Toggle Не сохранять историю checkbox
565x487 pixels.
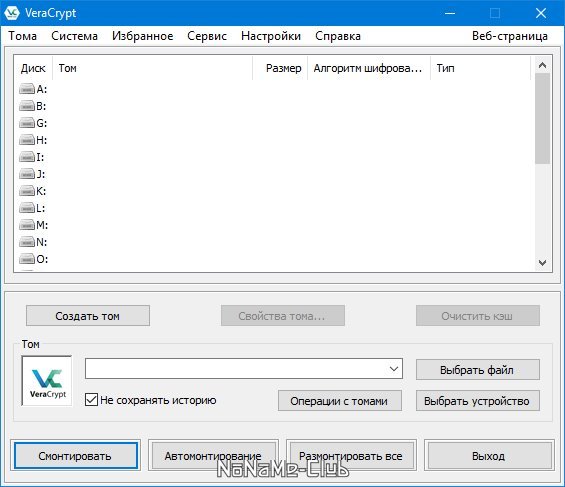91,400
